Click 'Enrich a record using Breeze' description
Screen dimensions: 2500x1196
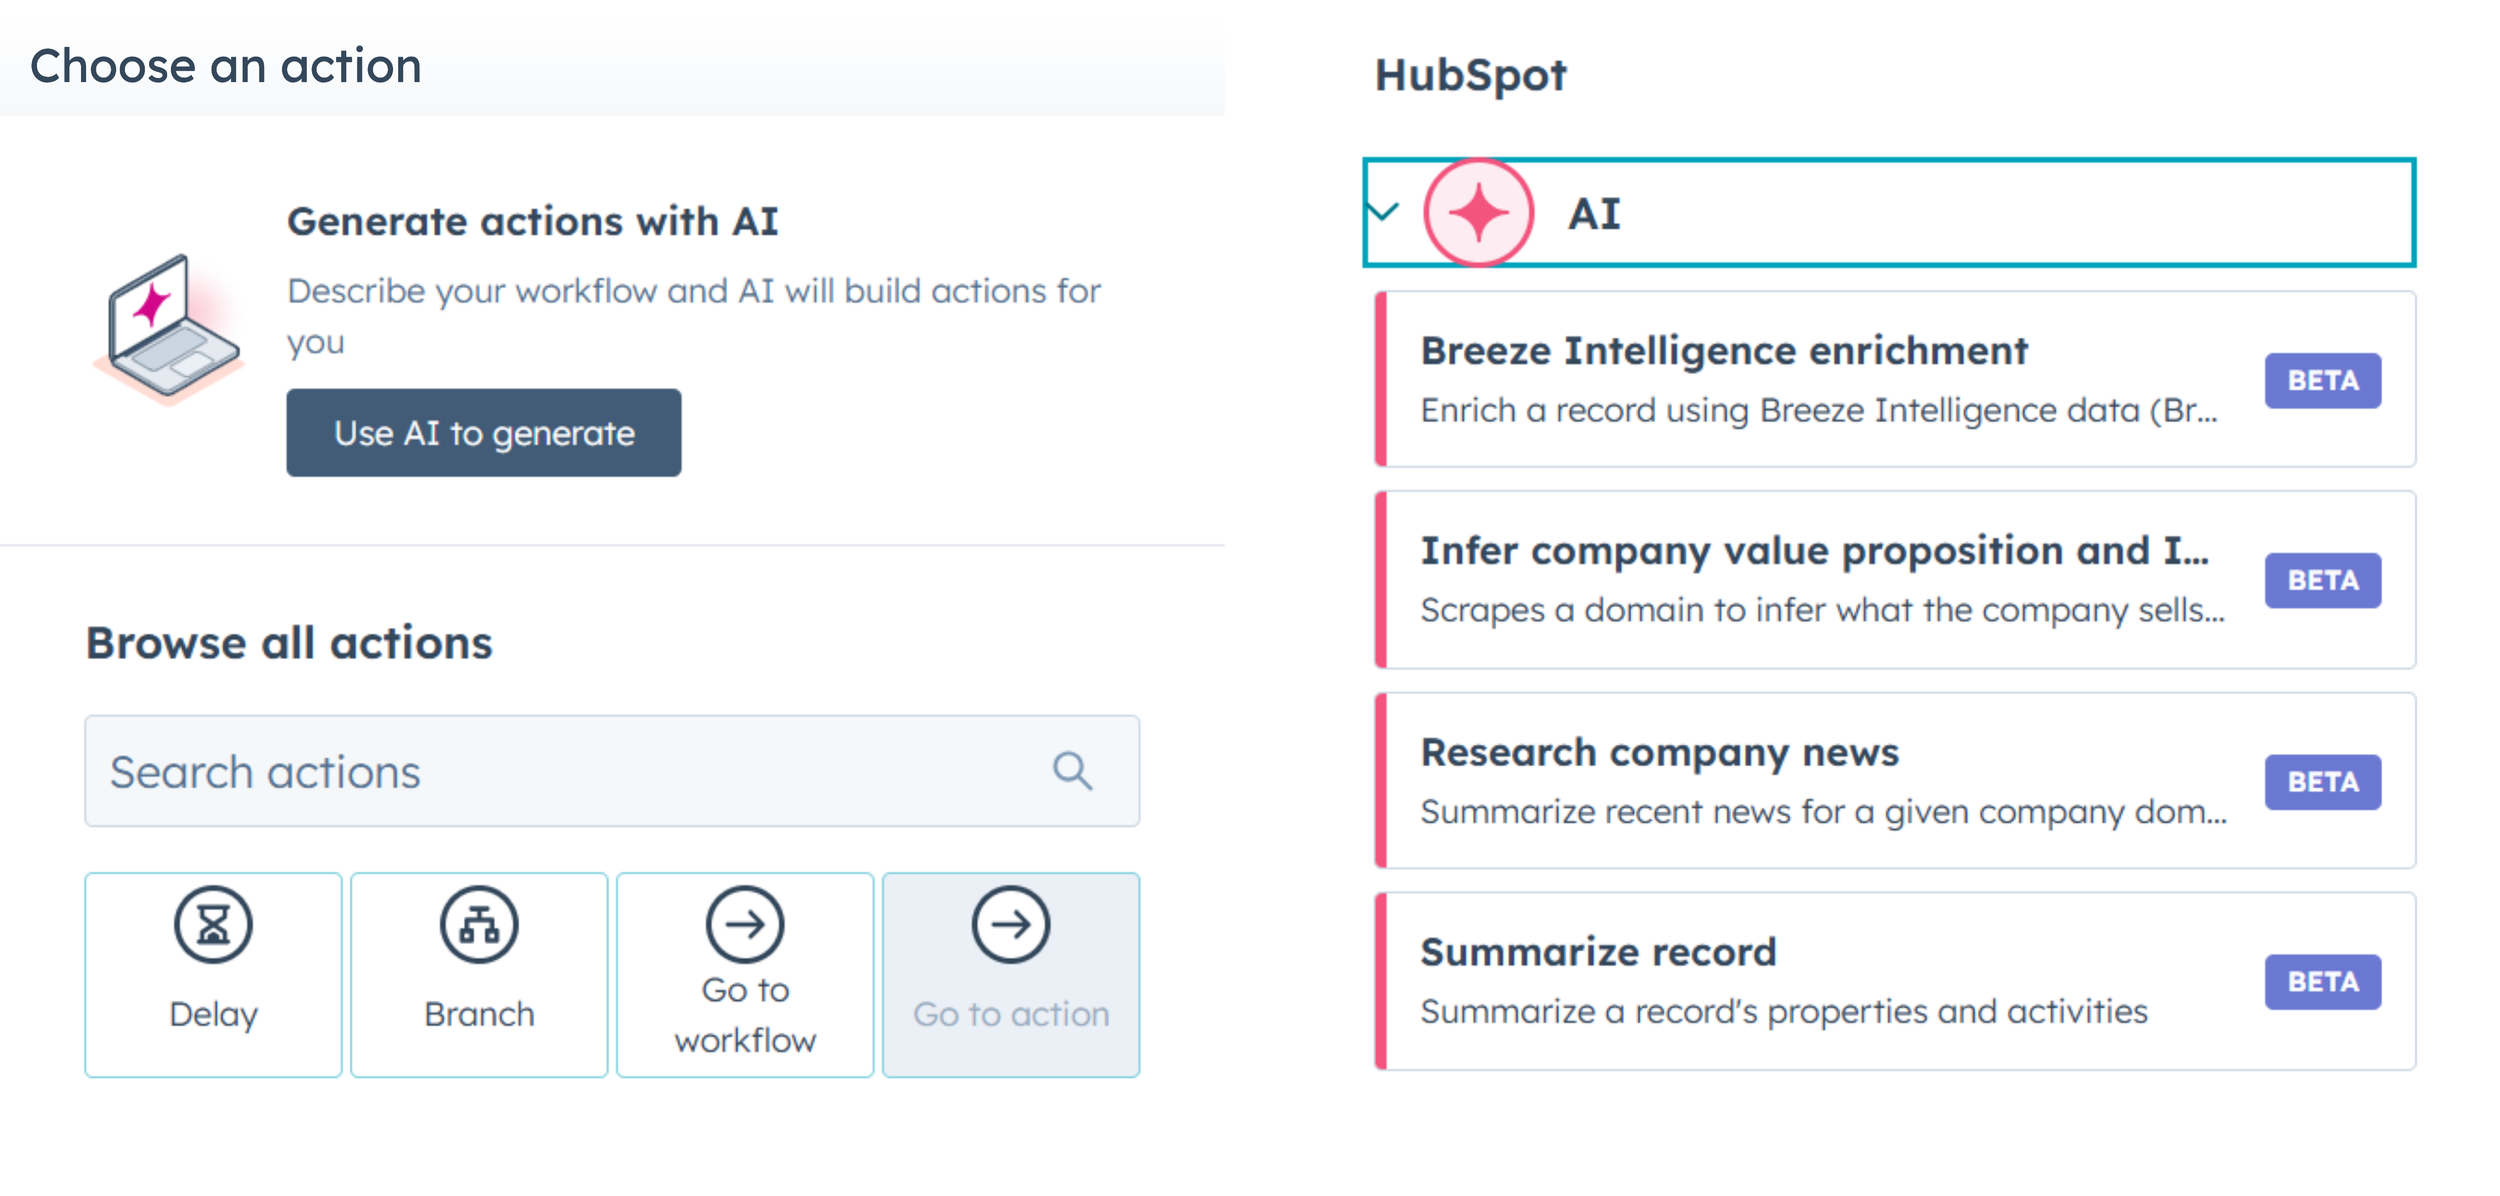pyautogui.click(x=1819, y=411)
